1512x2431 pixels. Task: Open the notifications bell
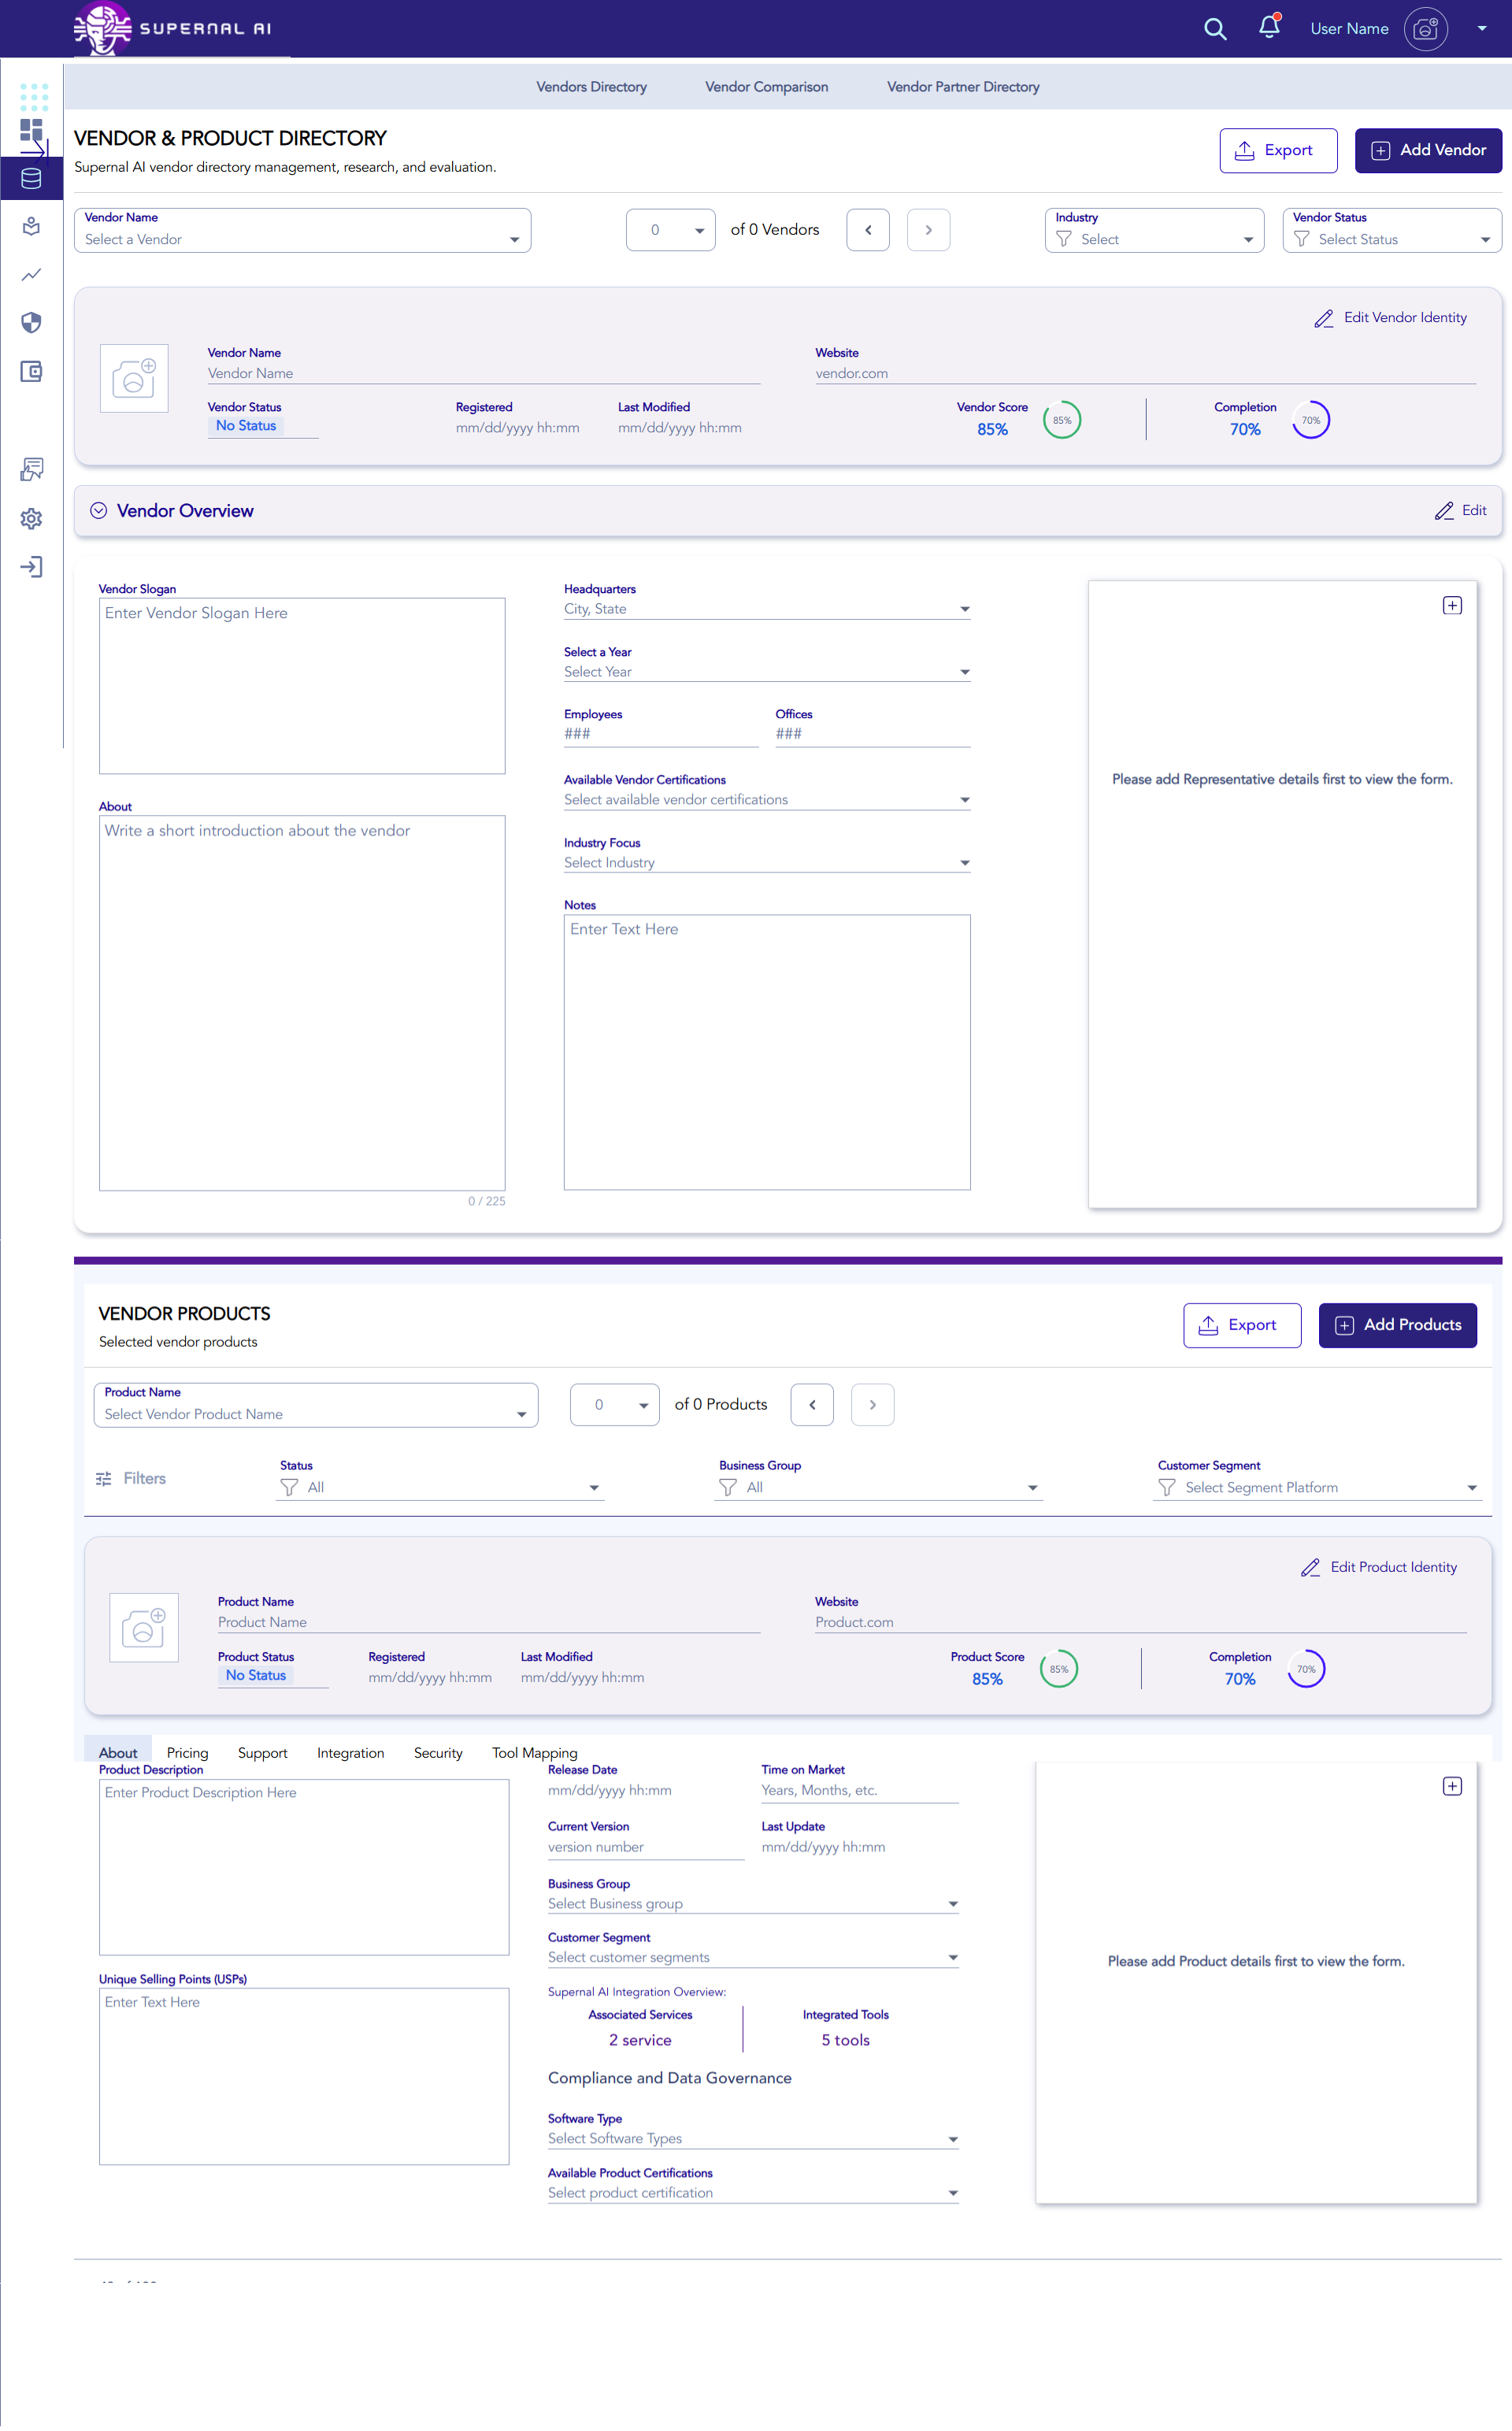point(1269,27)
